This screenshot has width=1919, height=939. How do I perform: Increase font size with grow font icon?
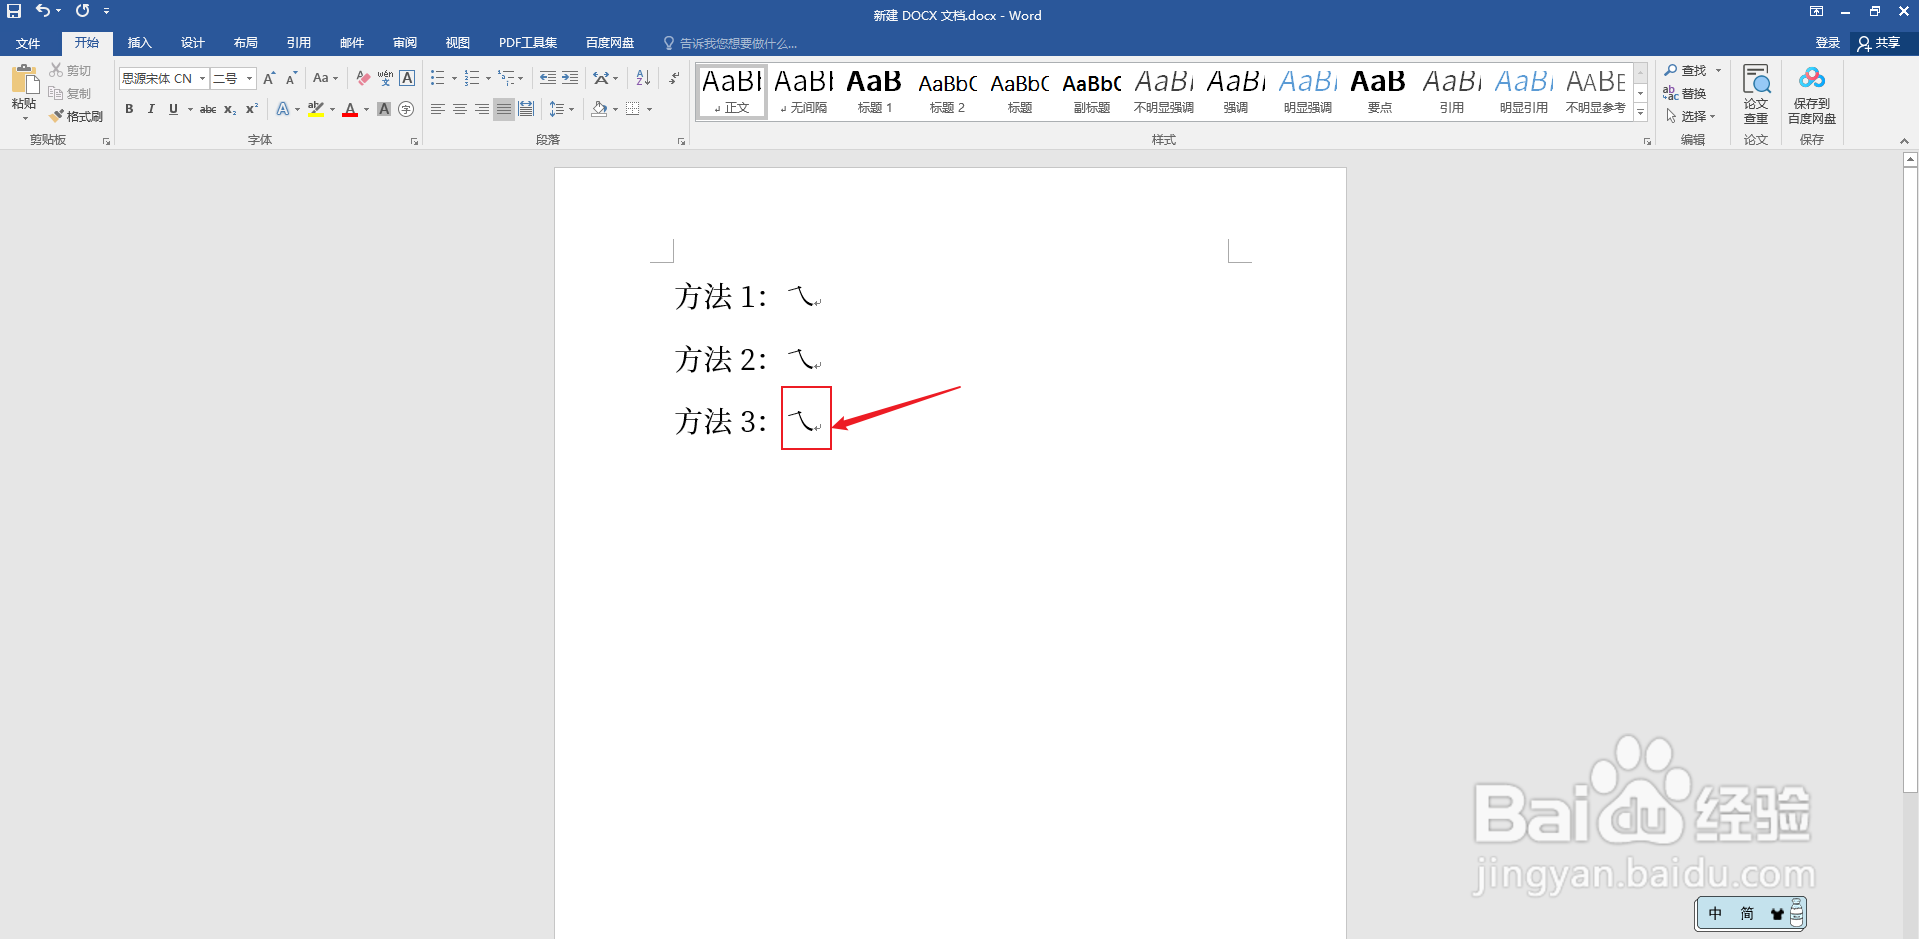tap(269, 78)
